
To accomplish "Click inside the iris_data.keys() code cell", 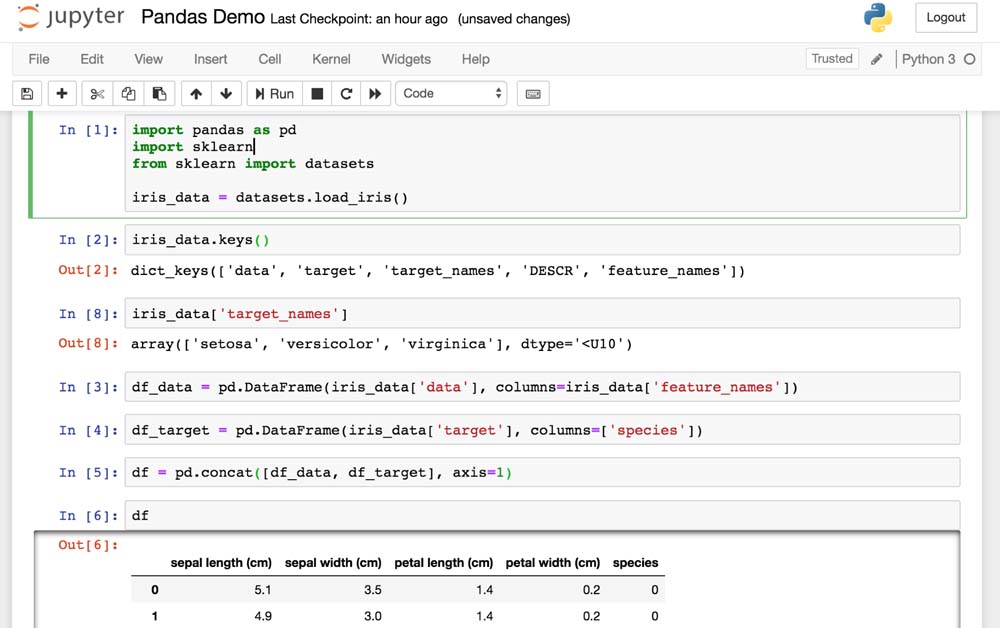I will click(x=540, y=240).
